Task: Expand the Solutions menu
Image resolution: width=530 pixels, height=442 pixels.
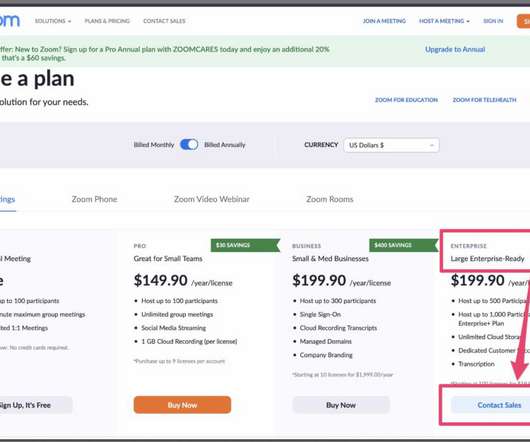Action: (53, 21)
